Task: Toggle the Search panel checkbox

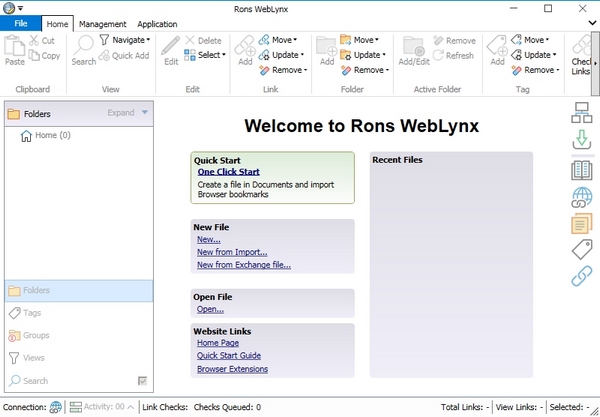Action: coord(142,381)
